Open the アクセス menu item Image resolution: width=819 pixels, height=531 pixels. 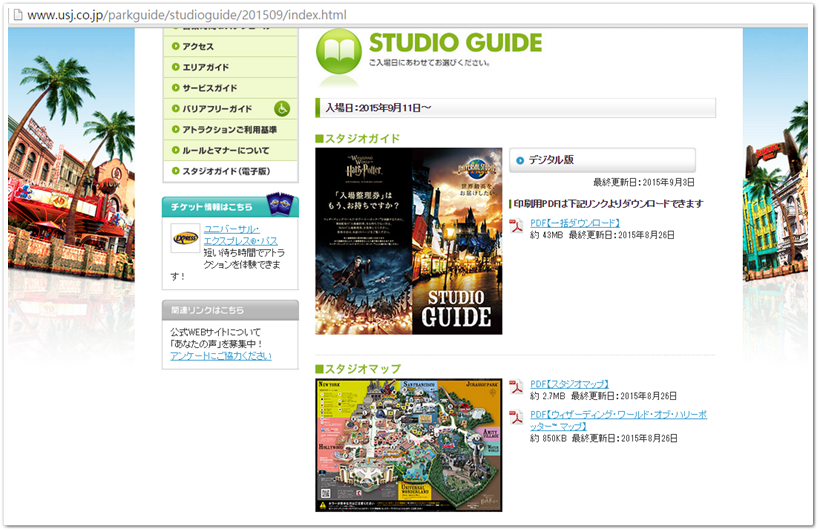230,46
